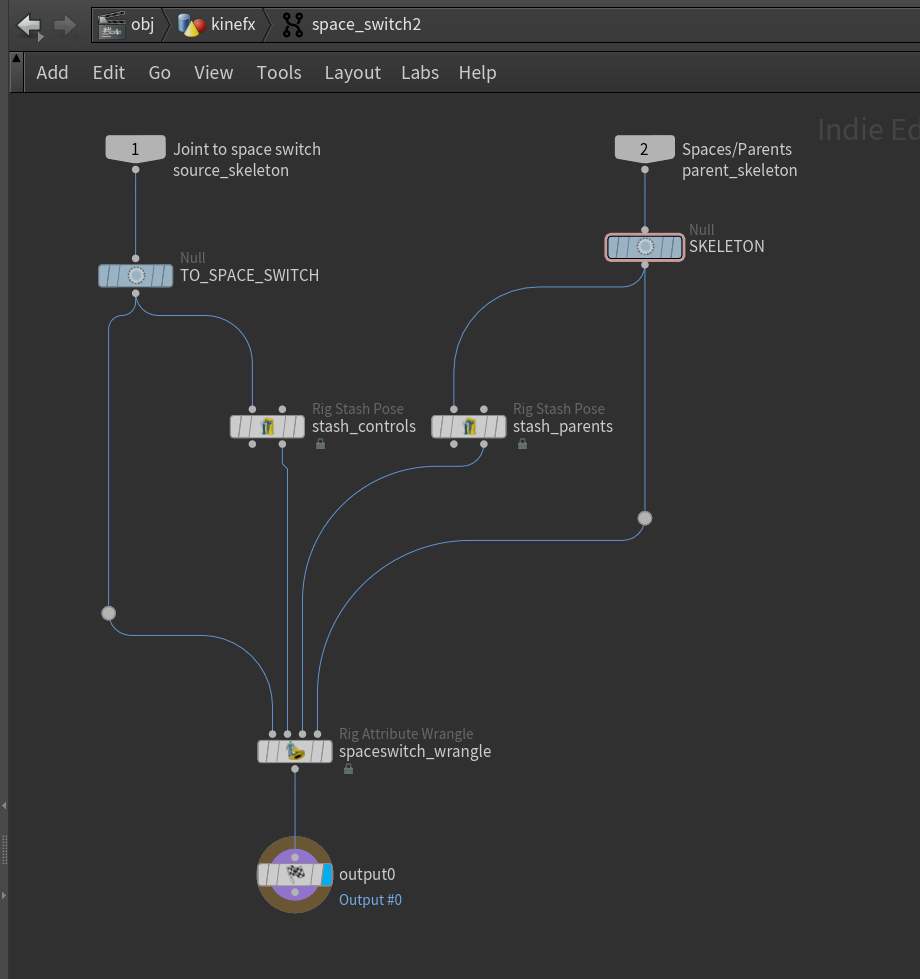The width and height of the screenshot is (920, 979).
Task: Click the lock icon under spaceswitch_wrangle
Action: click(348, 769)
